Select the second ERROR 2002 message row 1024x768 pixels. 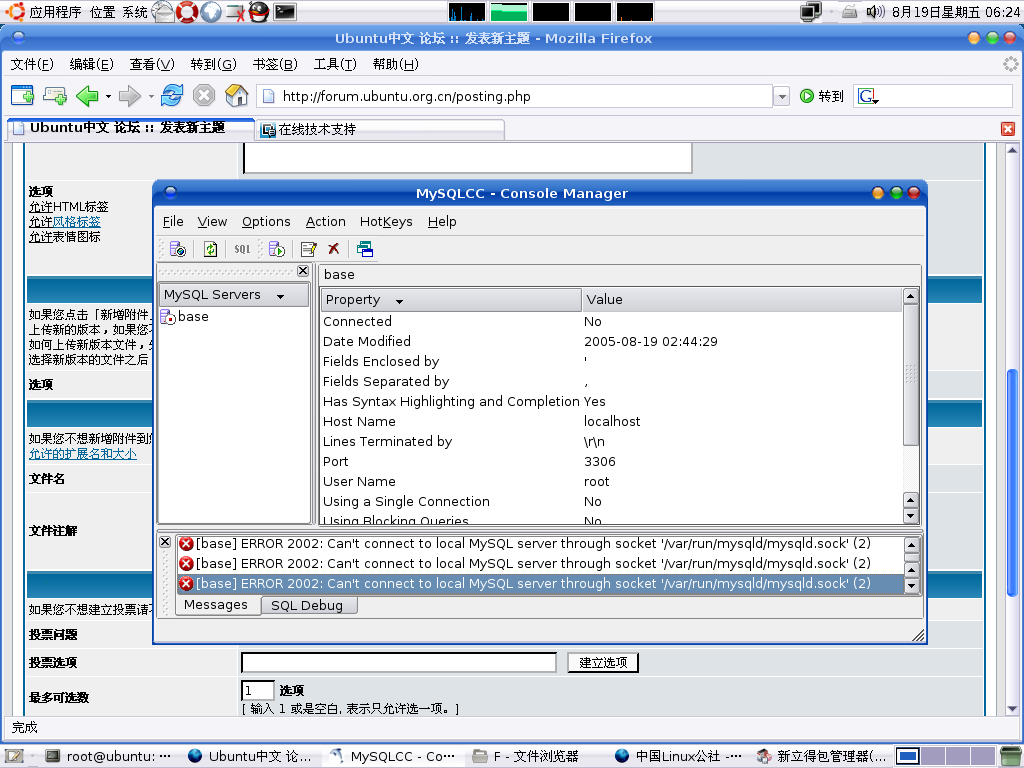pos(539,563)
